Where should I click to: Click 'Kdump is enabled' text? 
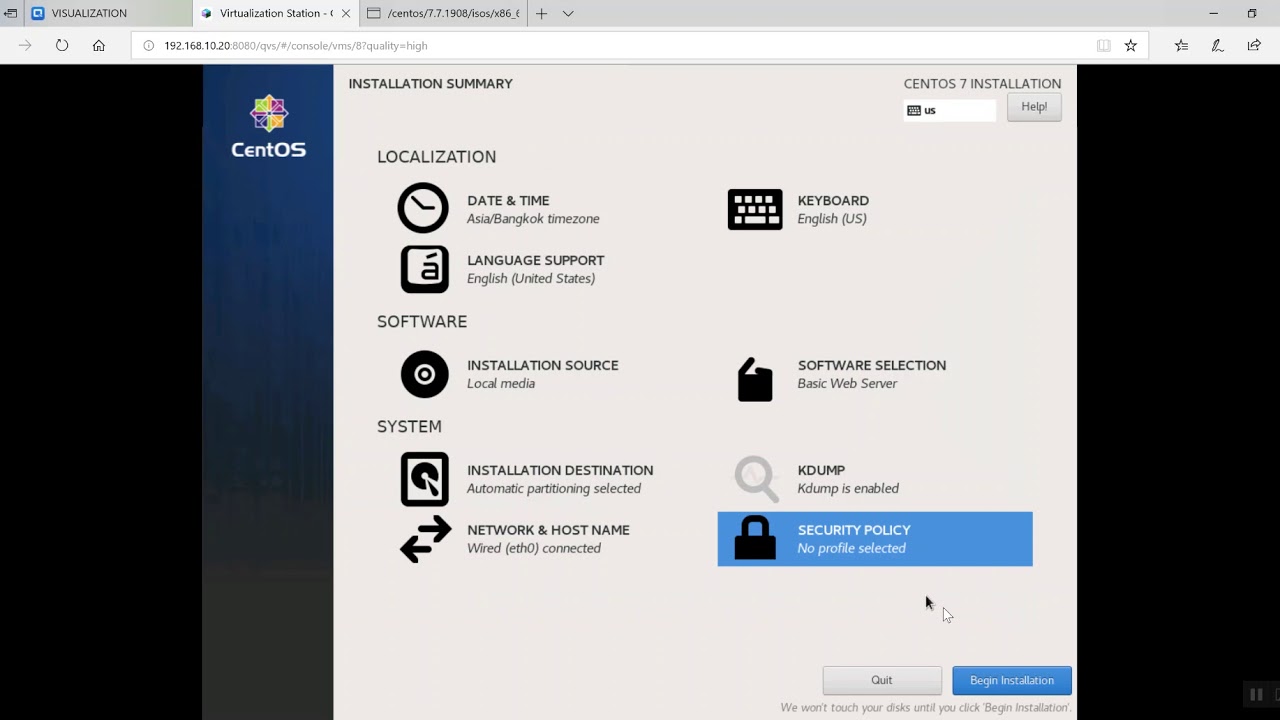pos(848,489)
